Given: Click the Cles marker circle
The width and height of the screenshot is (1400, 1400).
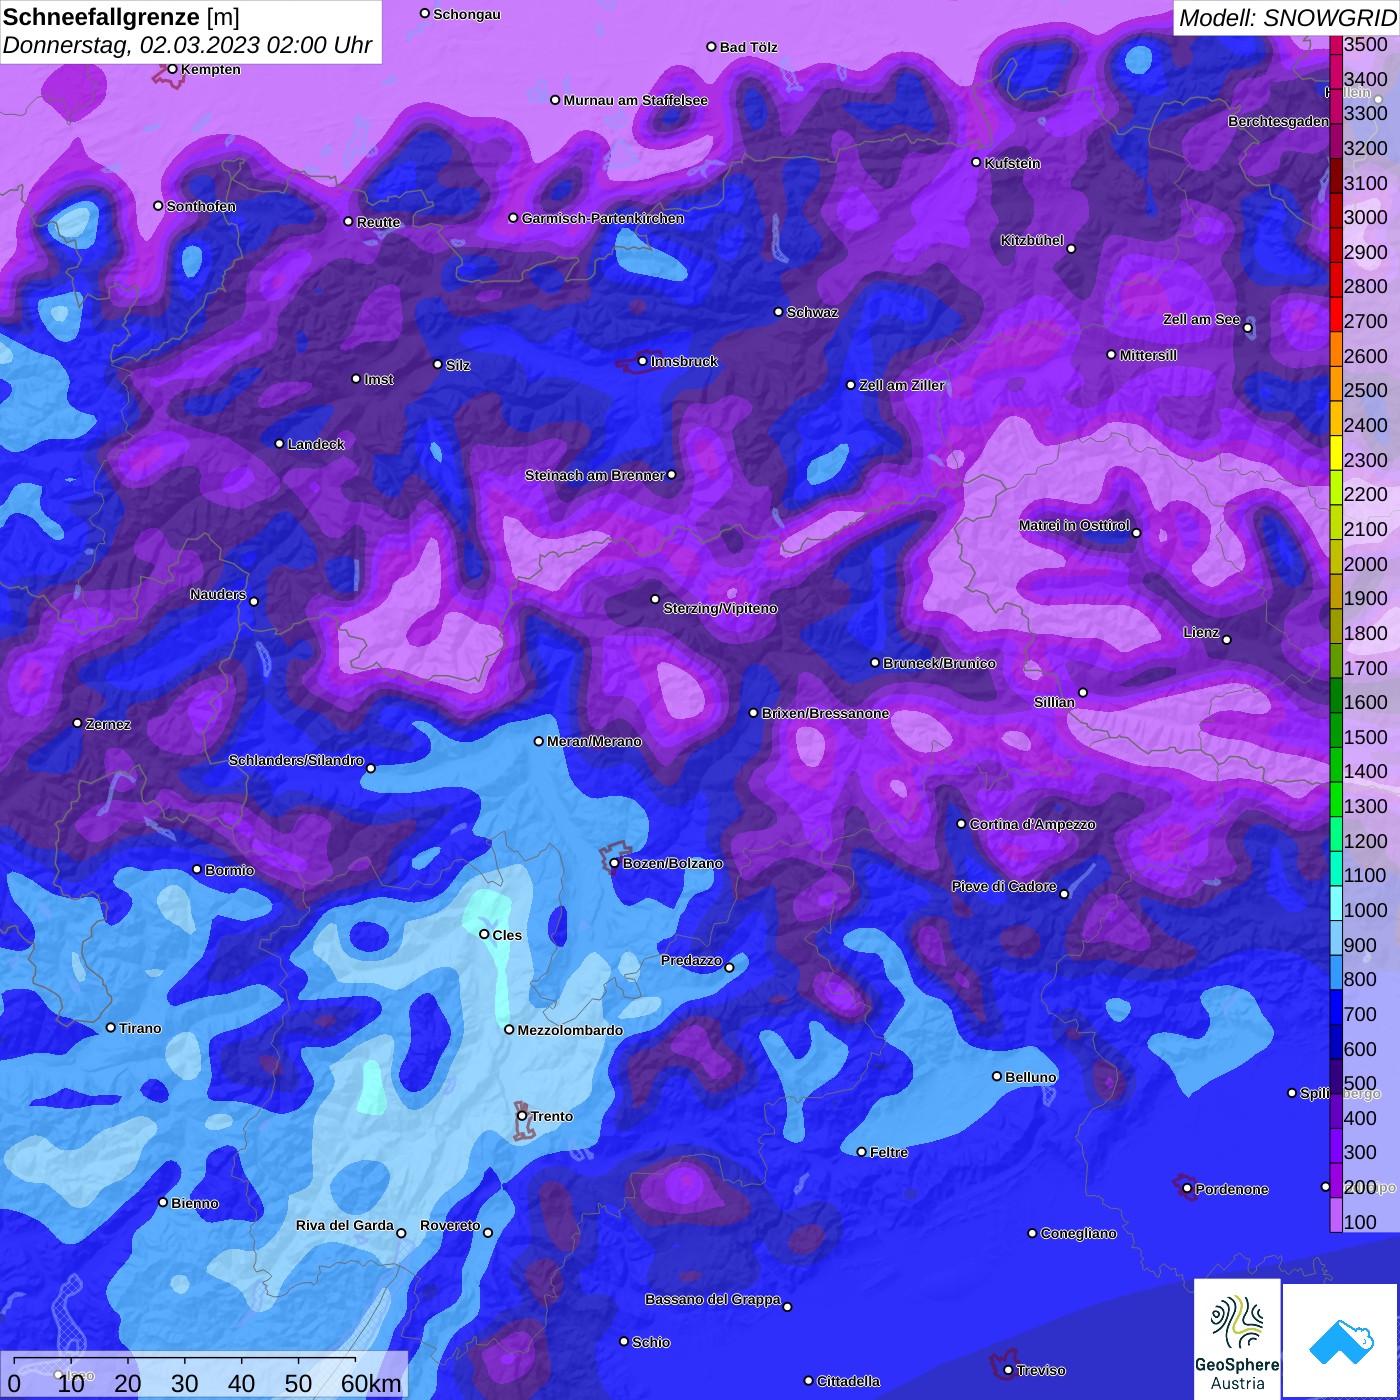Looking at the screenshot, I should click(484, 934).
